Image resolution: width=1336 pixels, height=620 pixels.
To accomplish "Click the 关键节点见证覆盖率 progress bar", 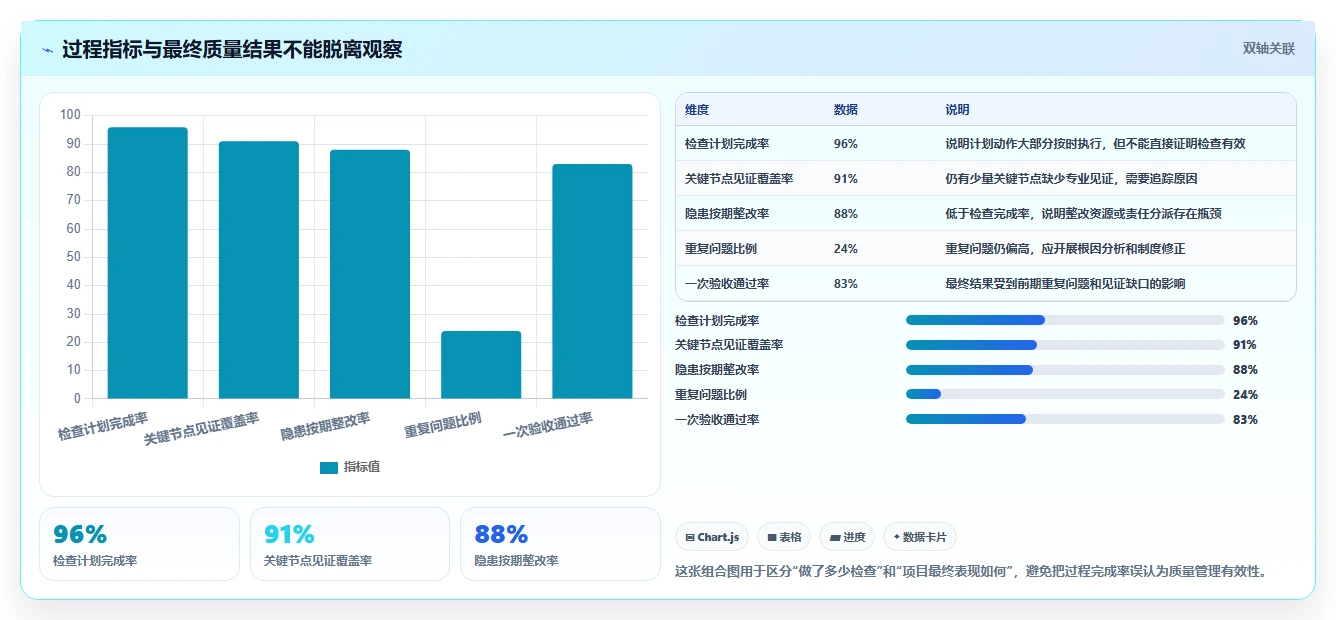I will [x=1065, y=345].
